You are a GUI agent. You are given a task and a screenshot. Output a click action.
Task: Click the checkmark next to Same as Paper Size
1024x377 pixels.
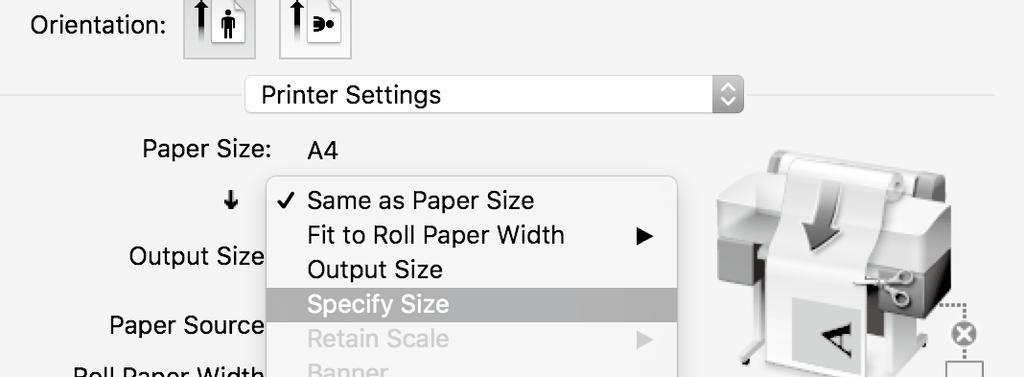286,201
